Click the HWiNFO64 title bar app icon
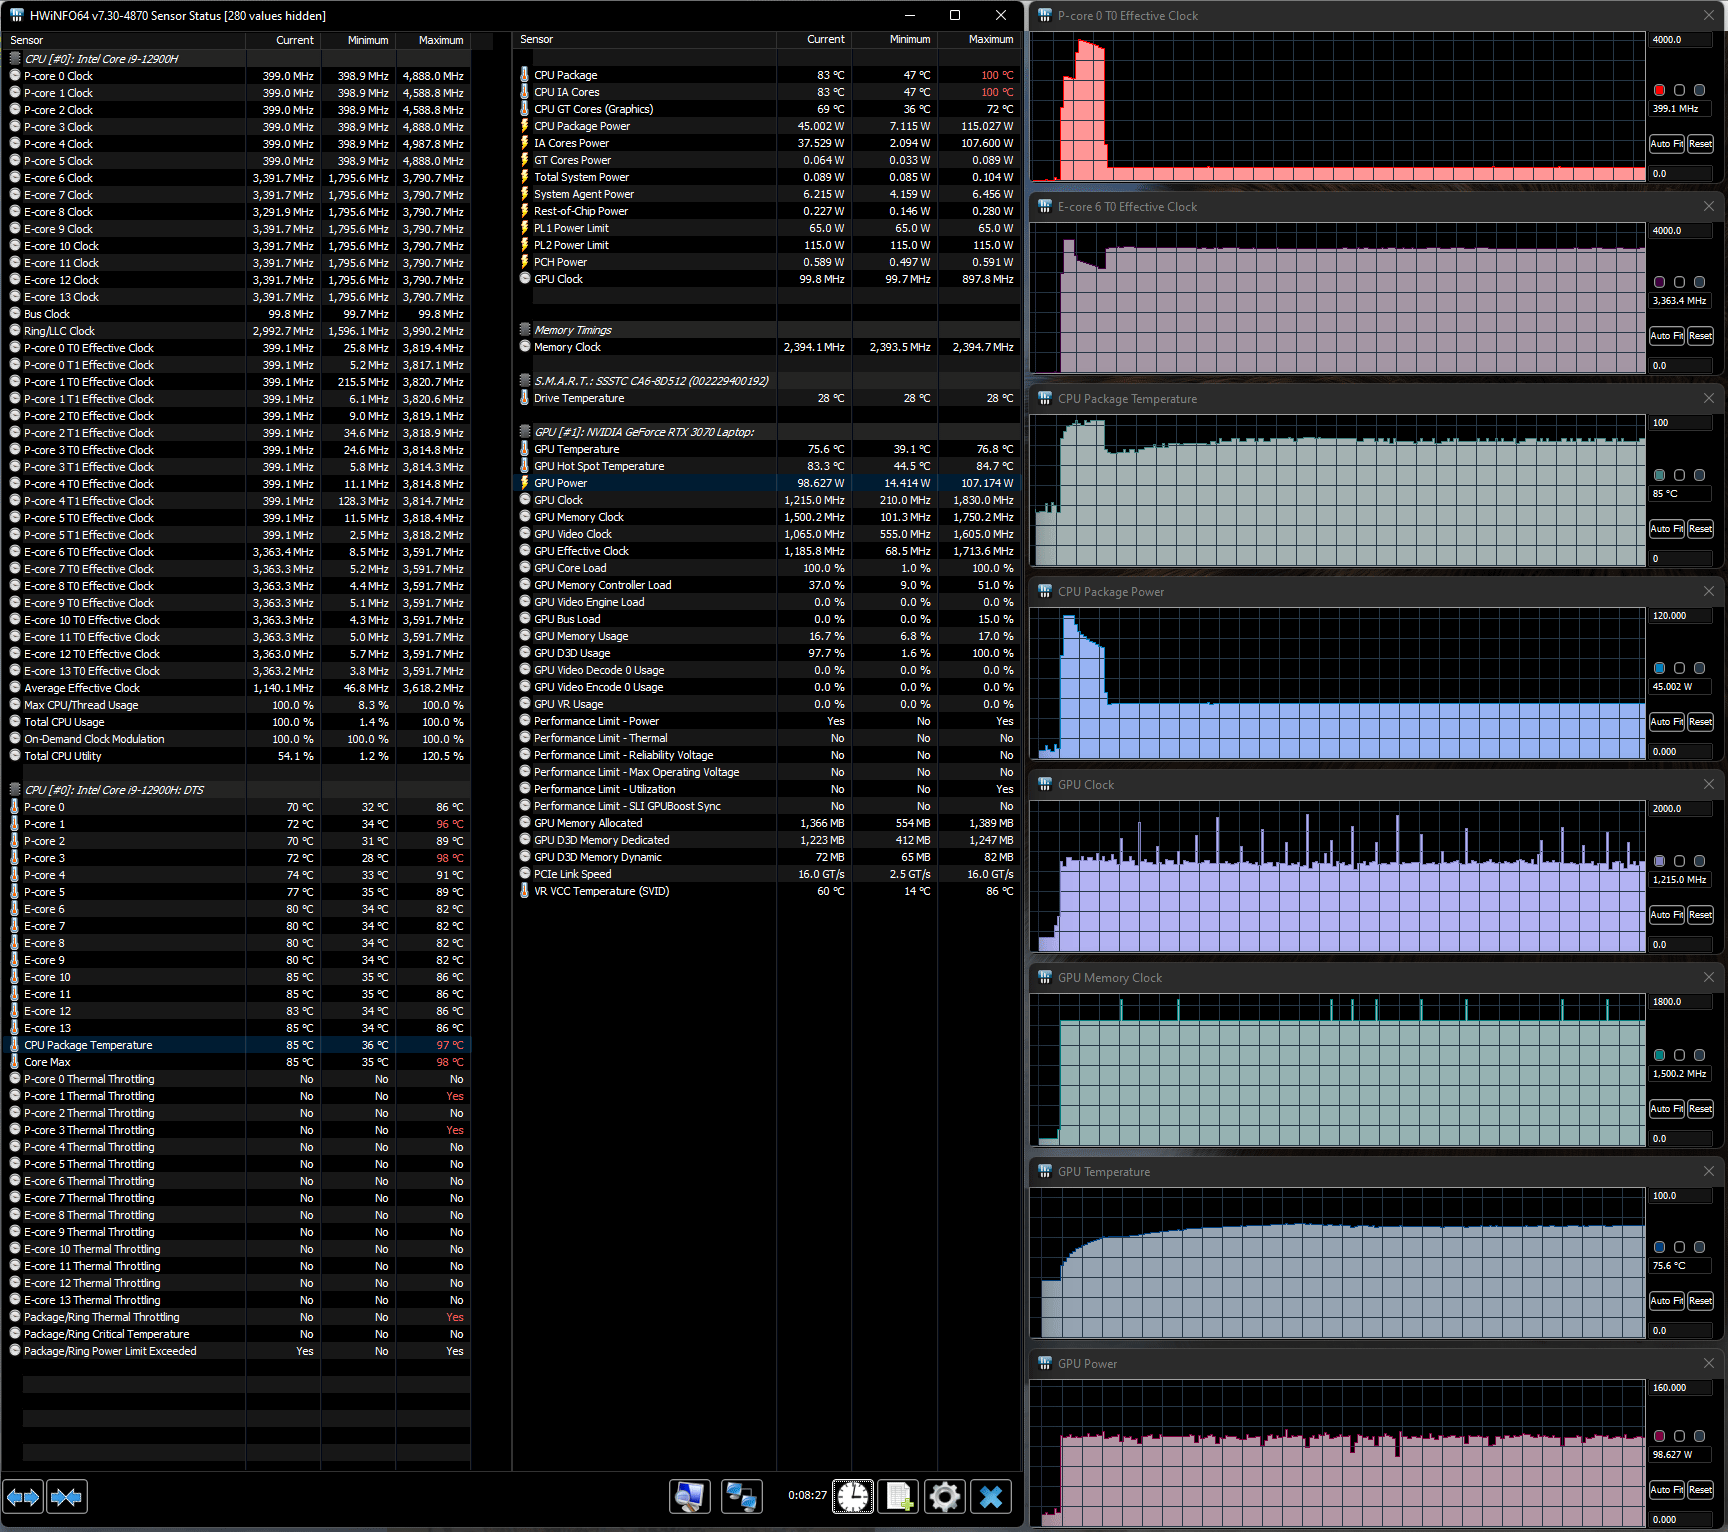 tap(17, 15)
